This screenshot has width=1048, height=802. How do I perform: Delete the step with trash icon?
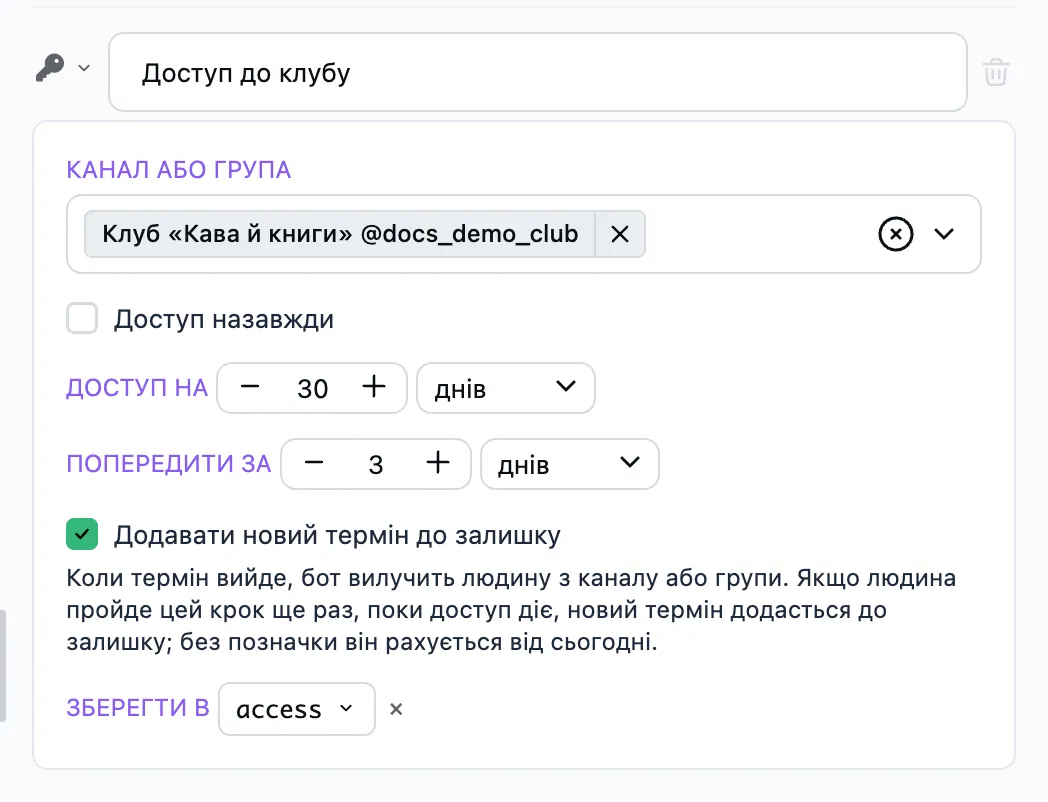995,72
